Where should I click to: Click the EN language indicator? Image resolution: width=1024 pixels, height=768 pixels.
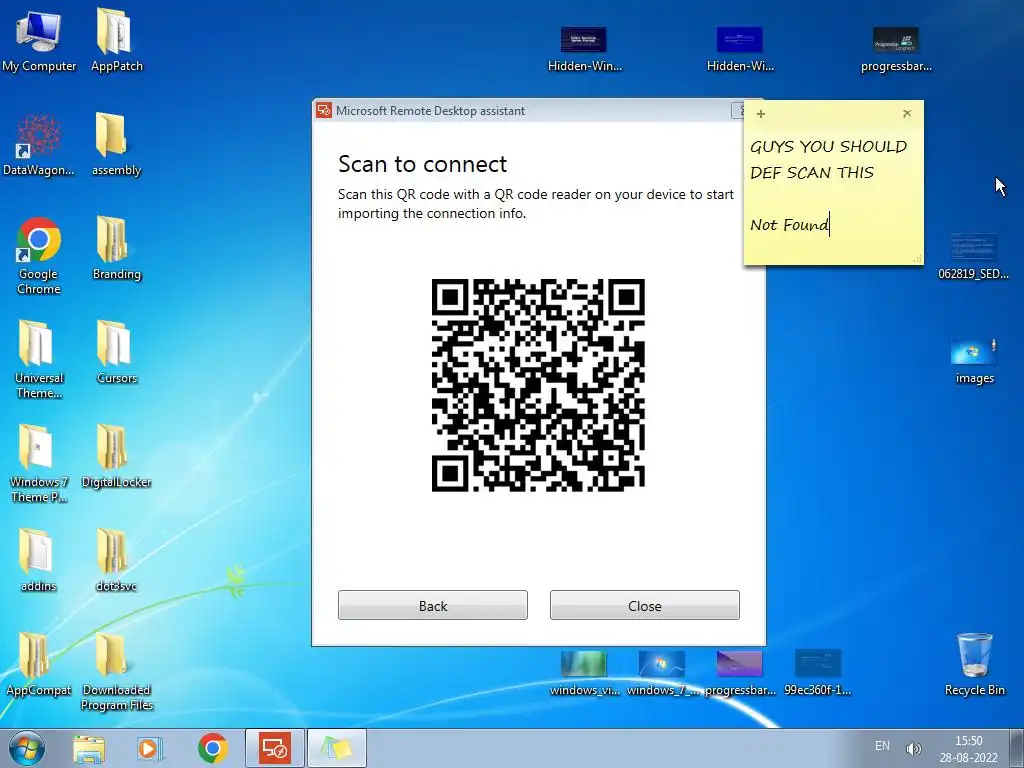[882, 746]
